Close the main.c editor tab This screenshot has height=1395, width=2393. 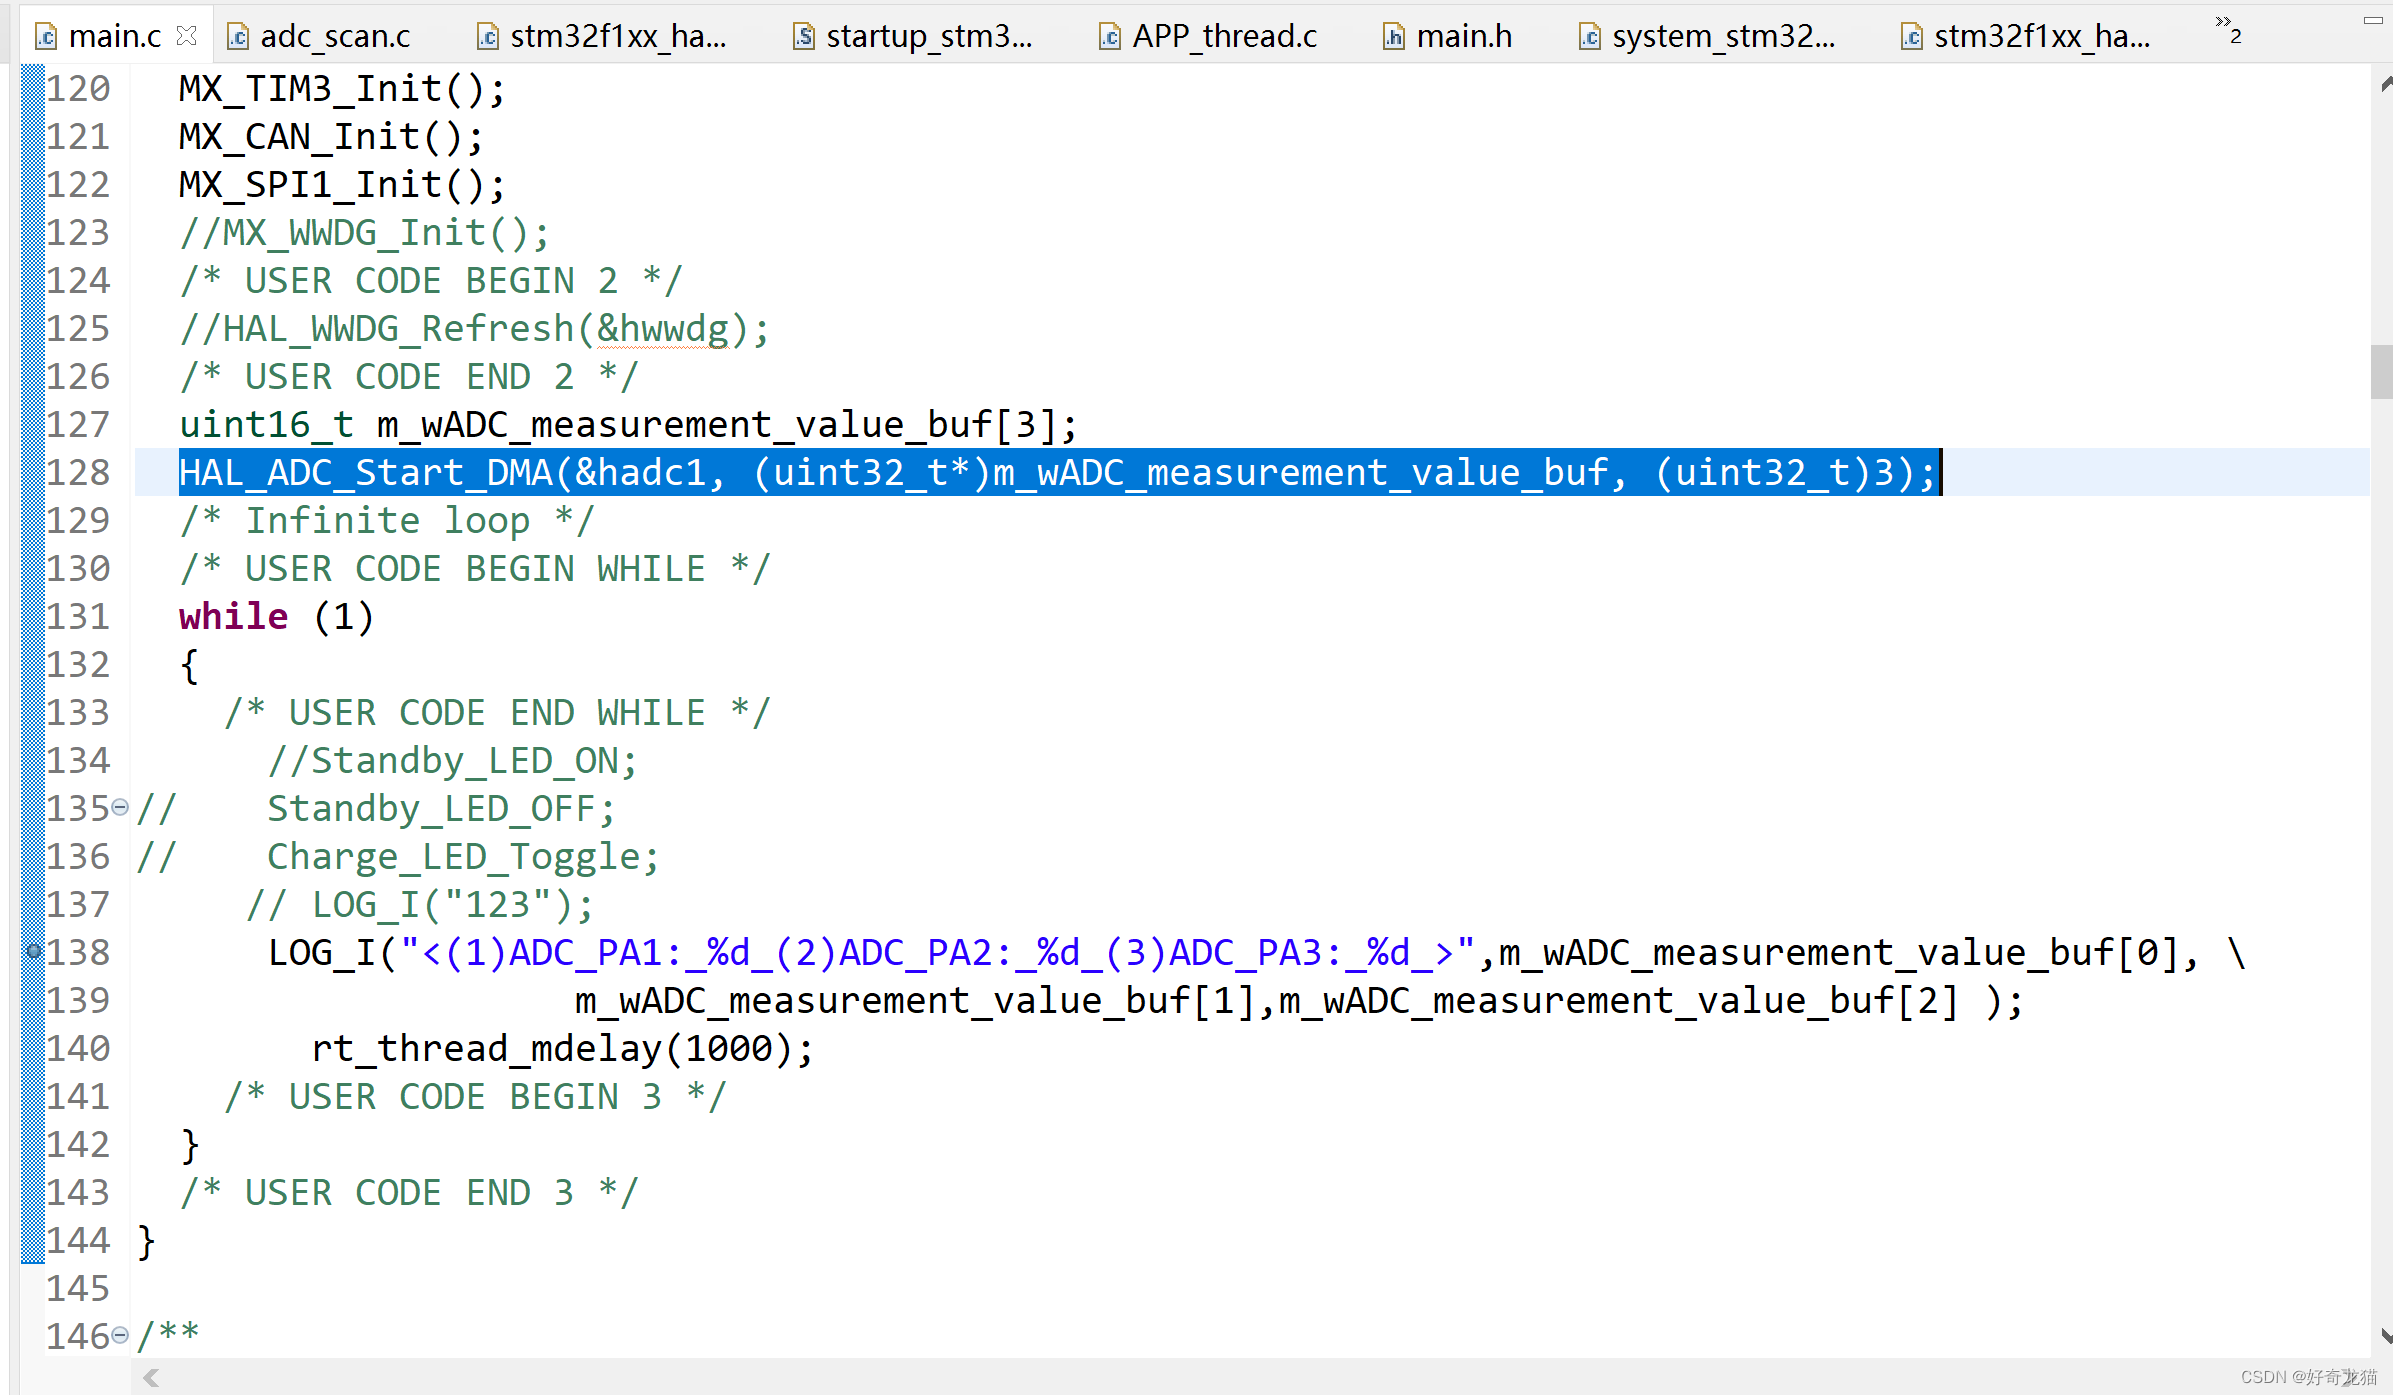tap(186, 36)
